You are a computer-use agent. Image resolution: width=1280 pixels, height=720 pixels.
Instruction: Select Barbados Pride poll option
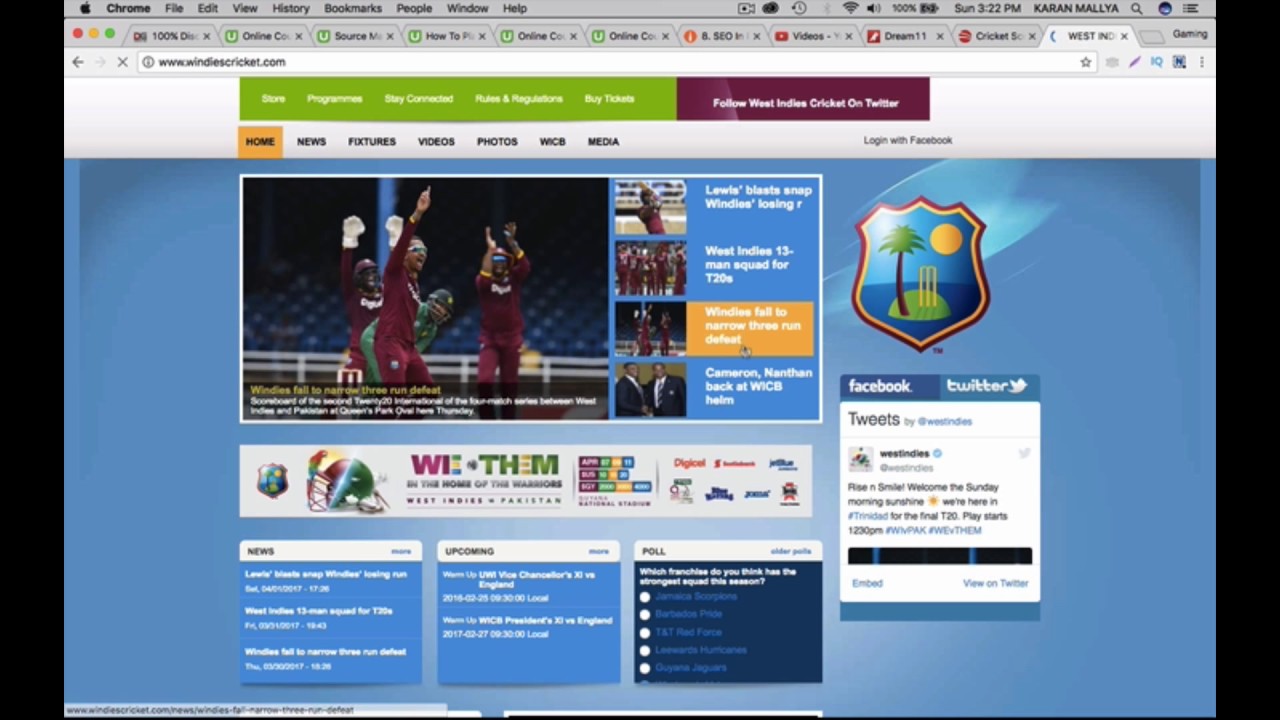click(x=645, y=614)
